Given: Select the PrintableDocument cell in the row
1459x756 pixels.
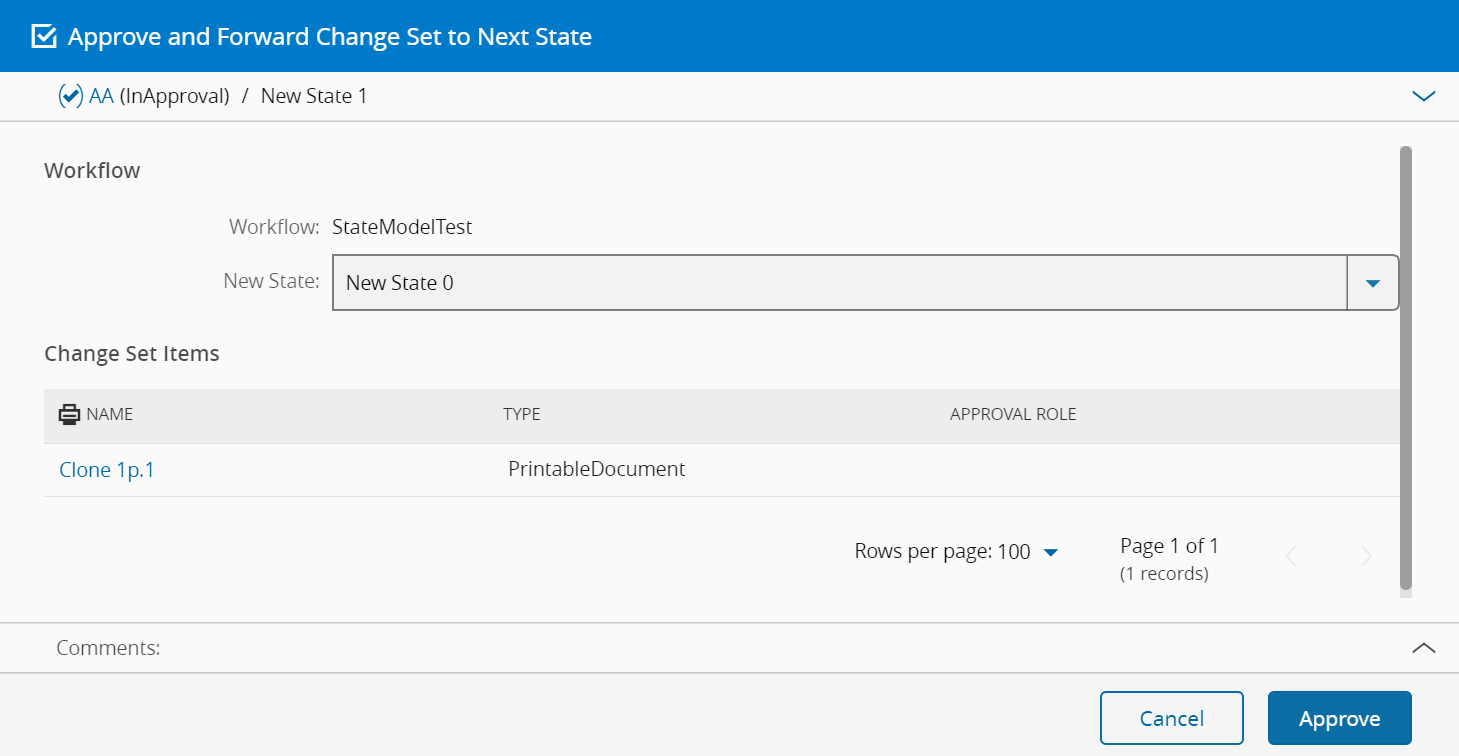Looking at the screenshot, I should point(597,469).
